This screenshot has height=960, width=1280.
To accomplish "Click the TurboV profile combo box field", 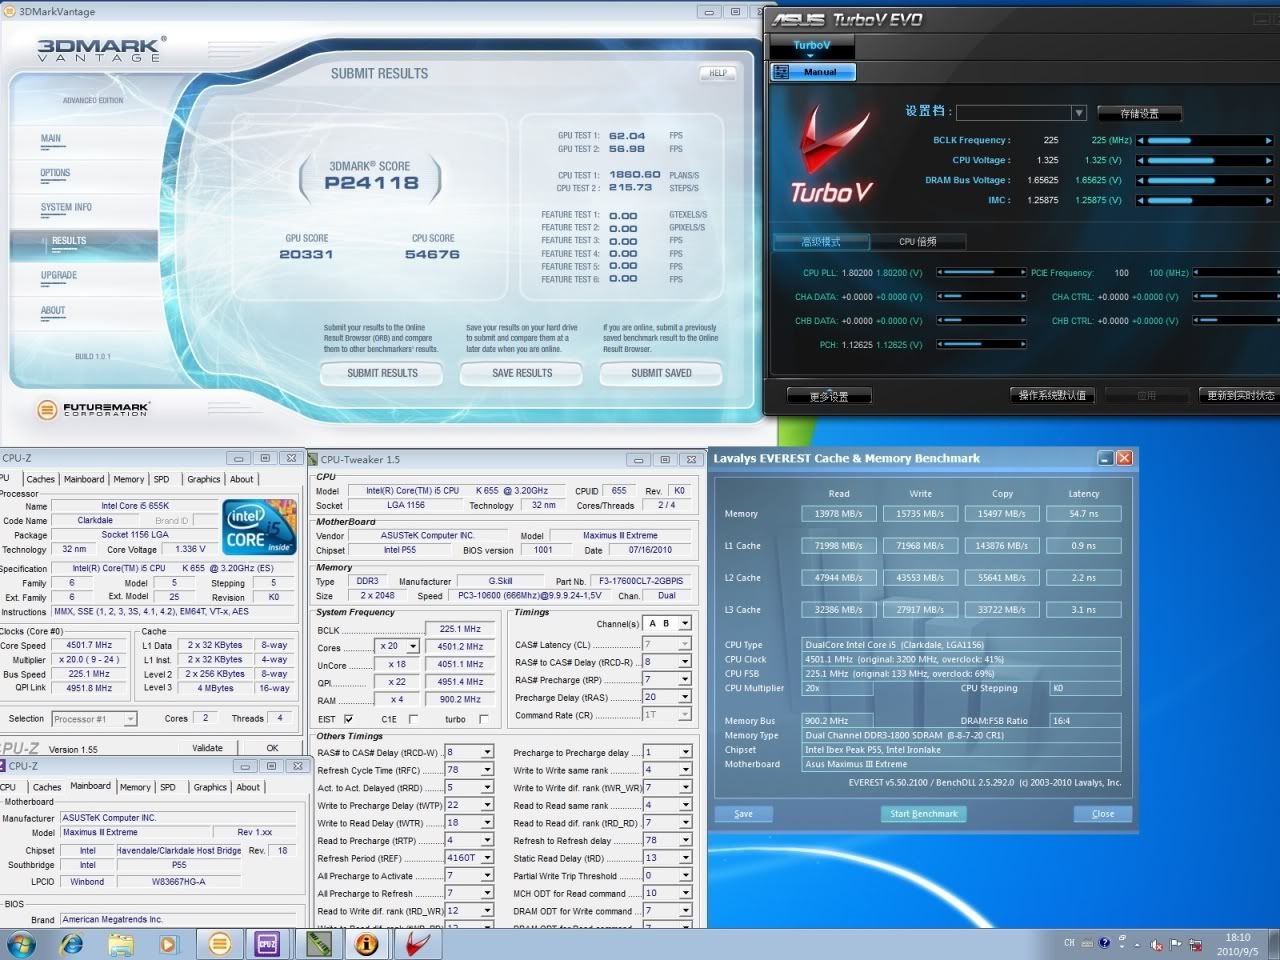I will pos(1014,113).
